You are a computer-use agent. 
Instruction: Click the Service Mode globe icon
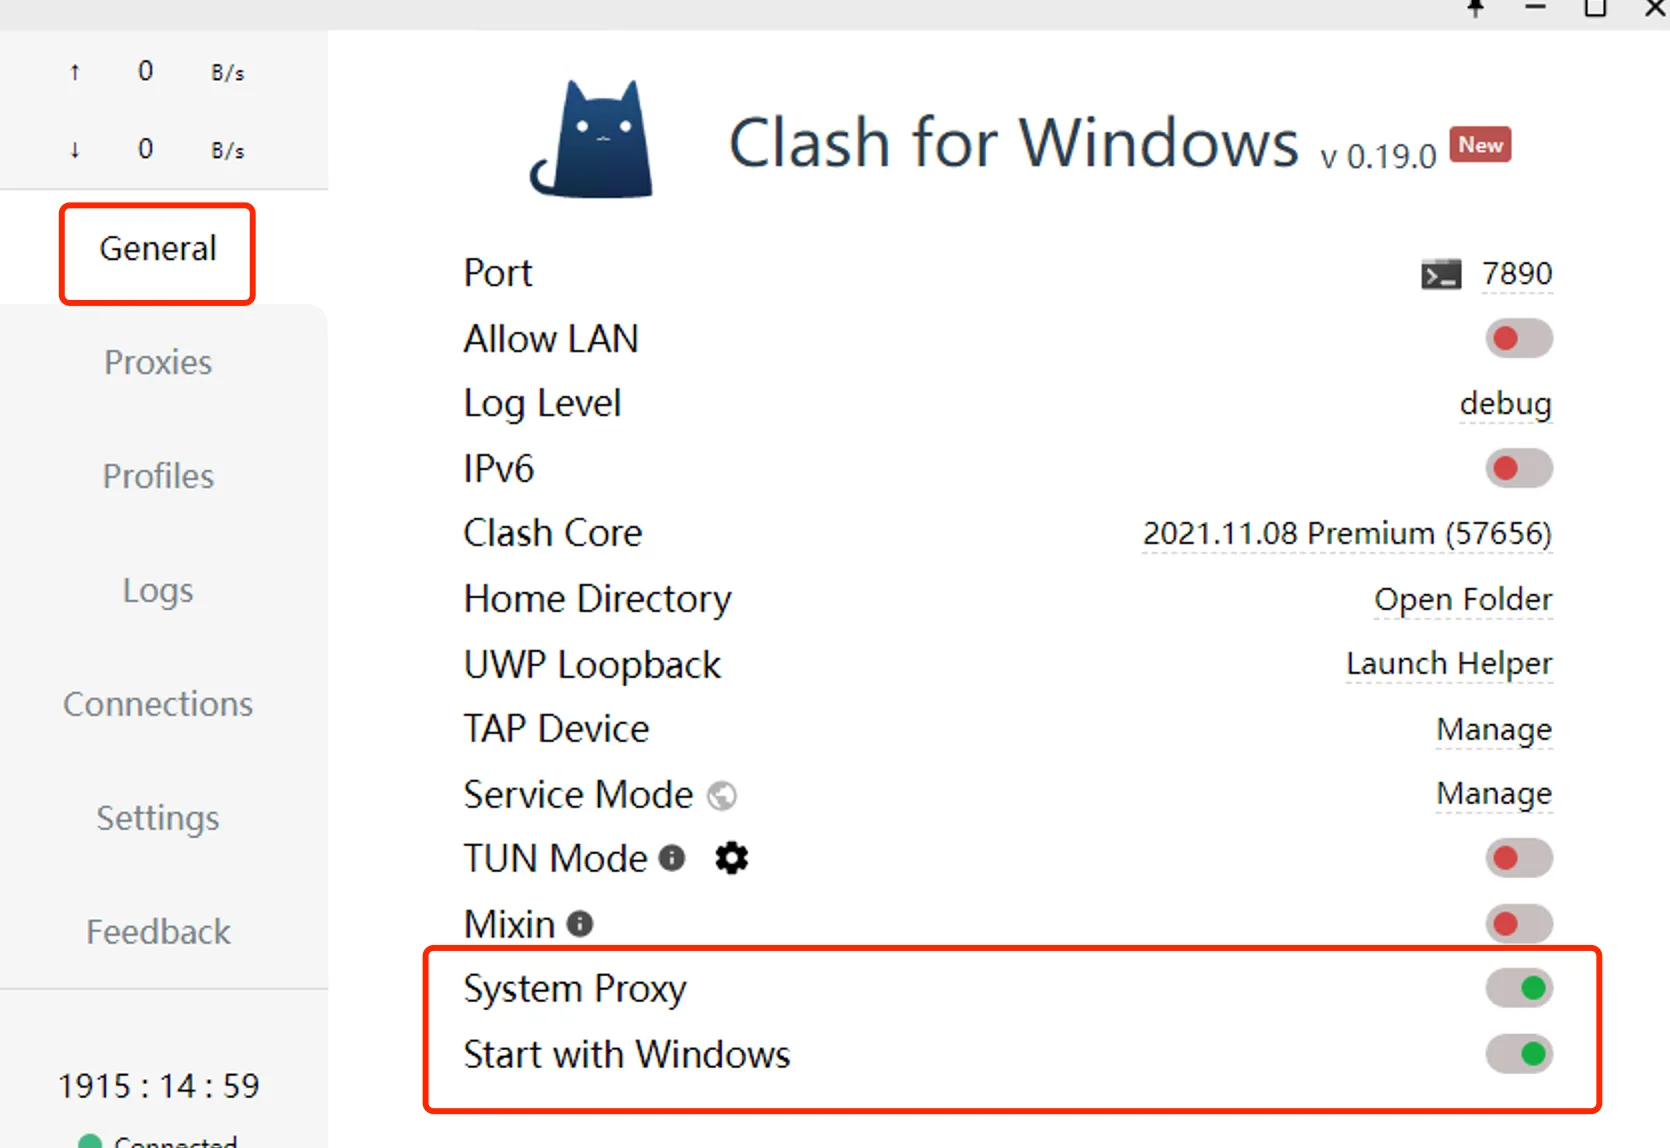(x=722, y=796)
